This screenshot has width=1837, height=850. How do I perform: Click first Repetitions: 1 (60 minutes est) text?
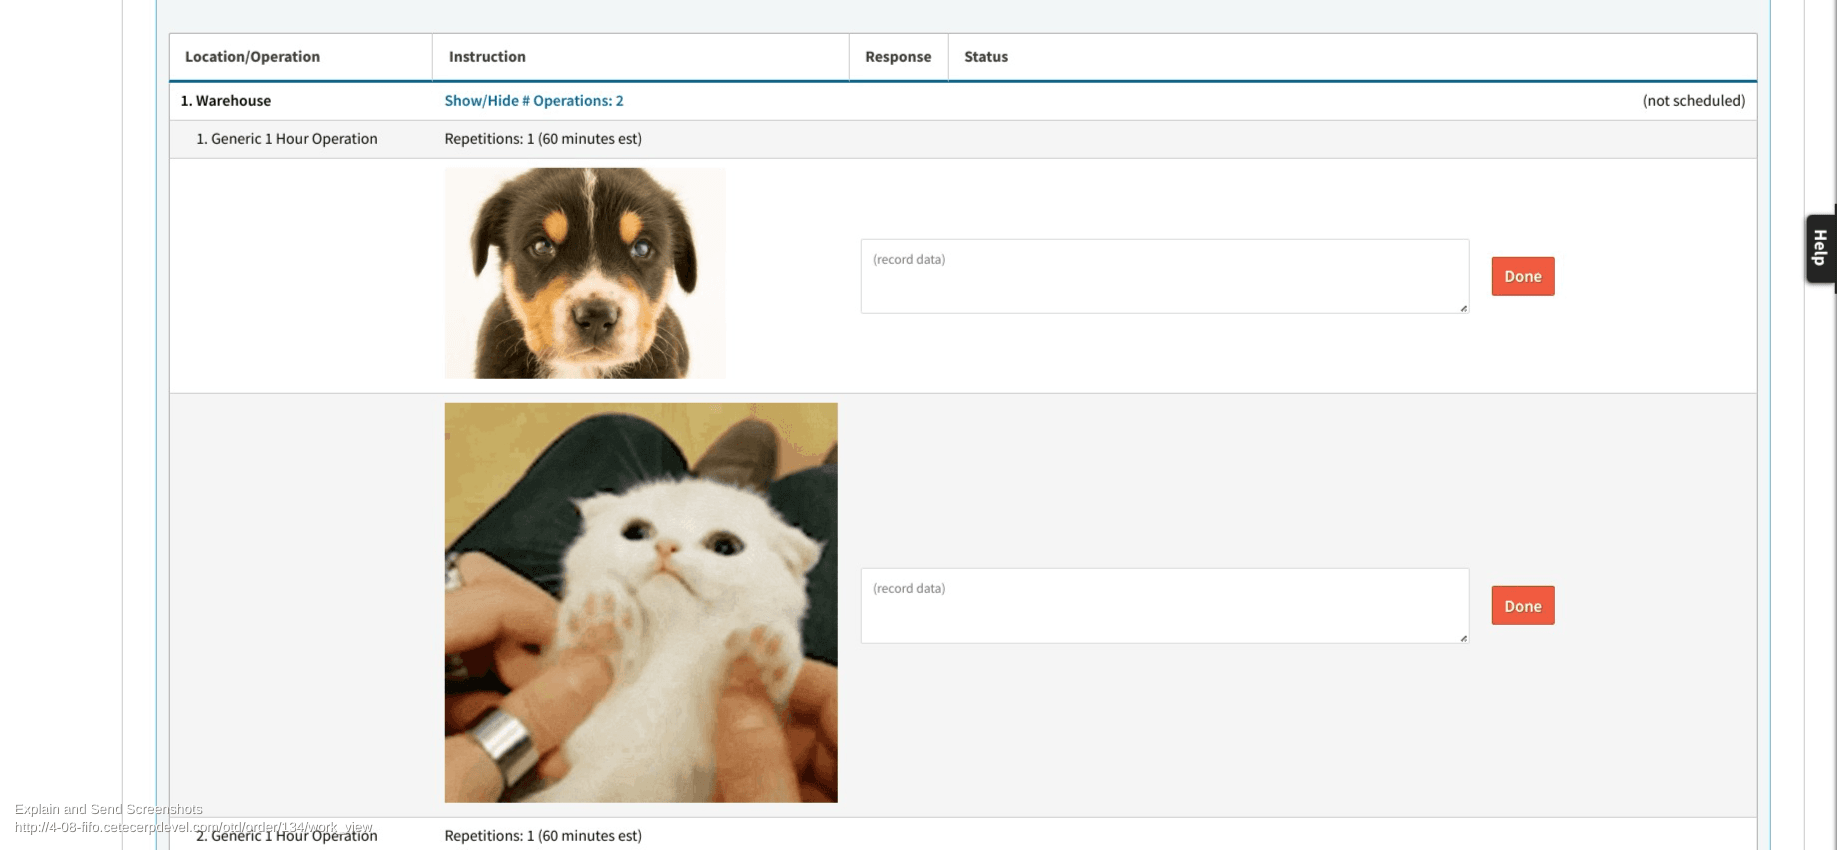tap(543, 139)
